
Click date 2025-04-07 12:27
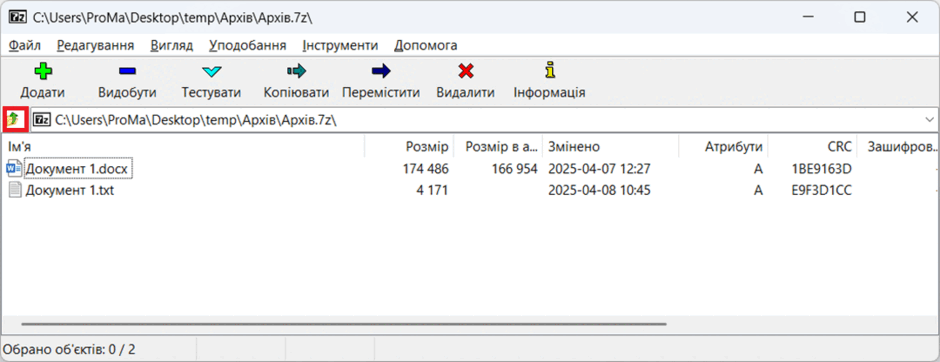tap(599, 170)
